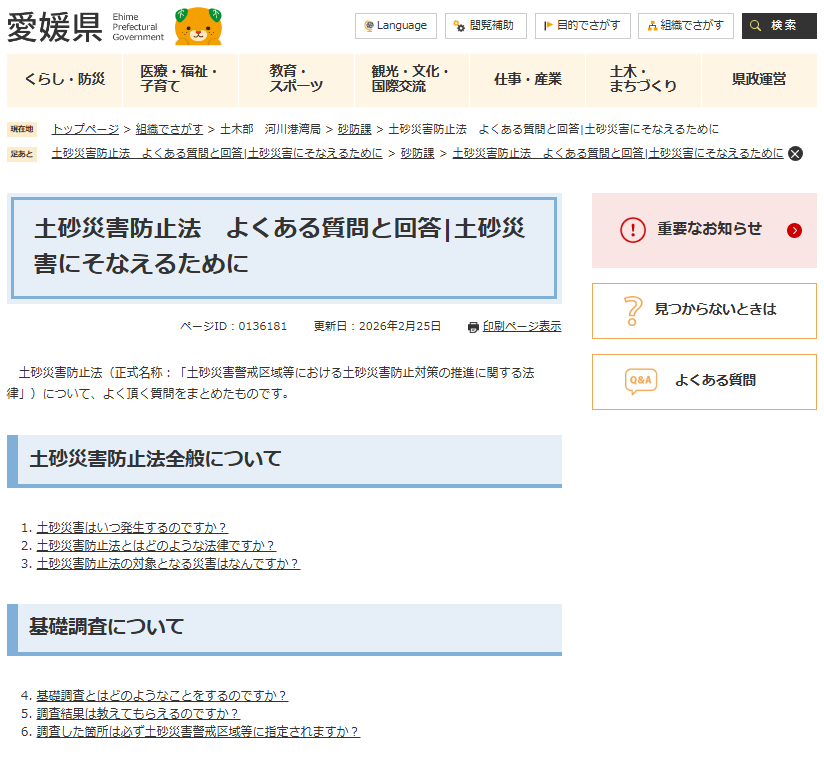
Task: Open the Language selection button
Action: (x=395, y=26)
